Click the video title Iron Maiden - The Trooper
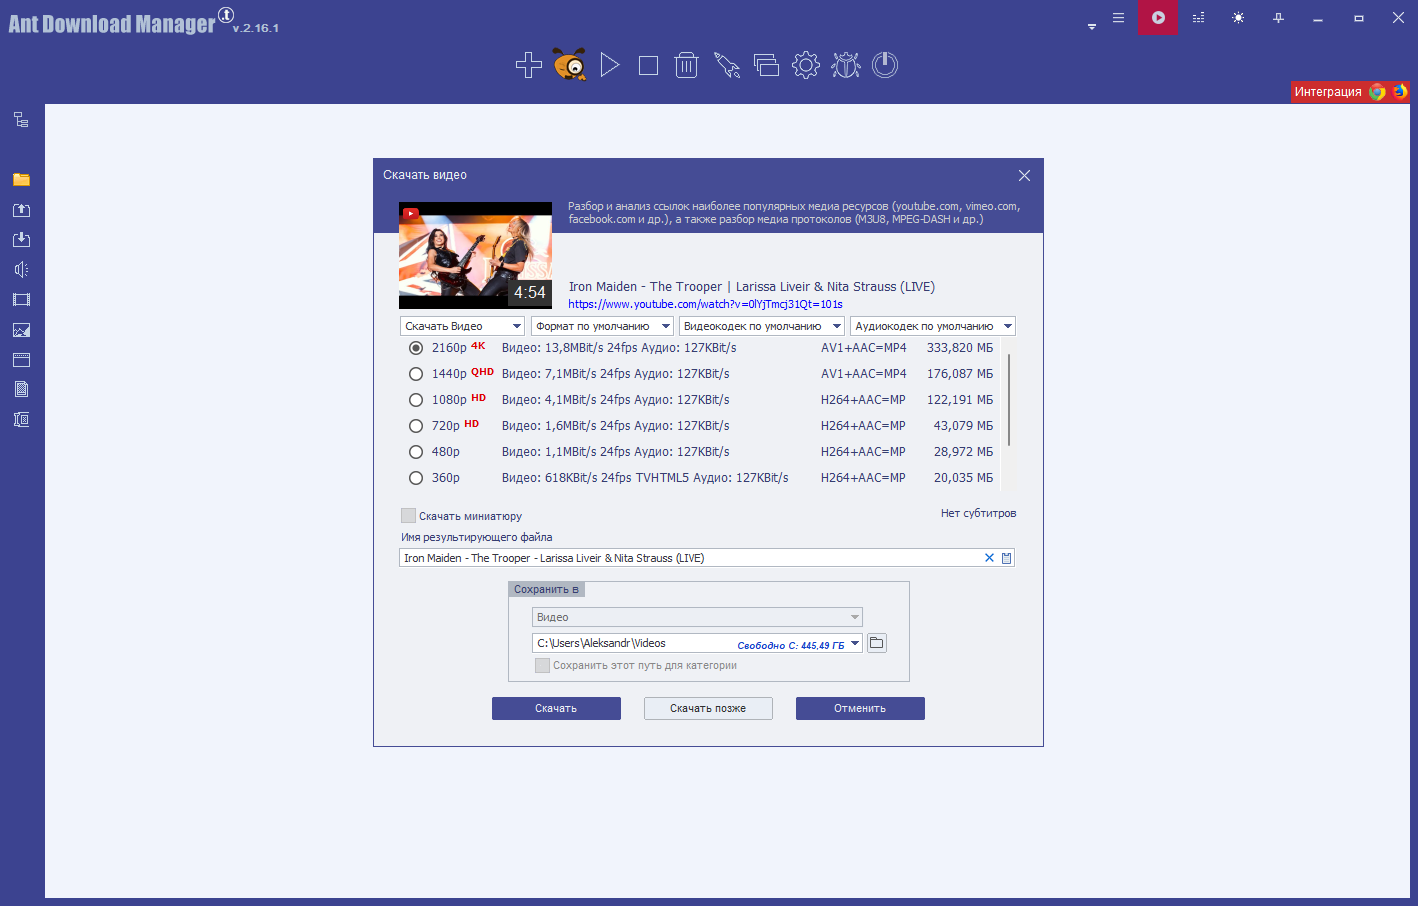This screenshot has width=1418, height=906. coord(752,287)
